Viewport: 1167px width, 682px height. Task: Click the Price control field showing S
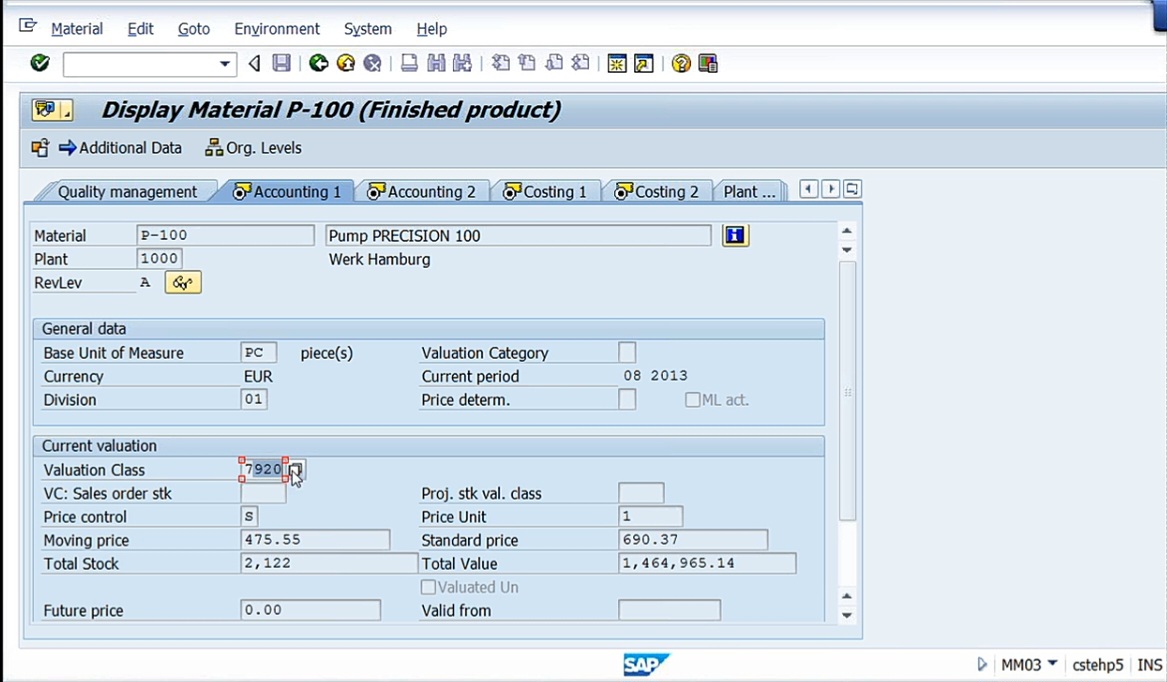tap(249, 516)
